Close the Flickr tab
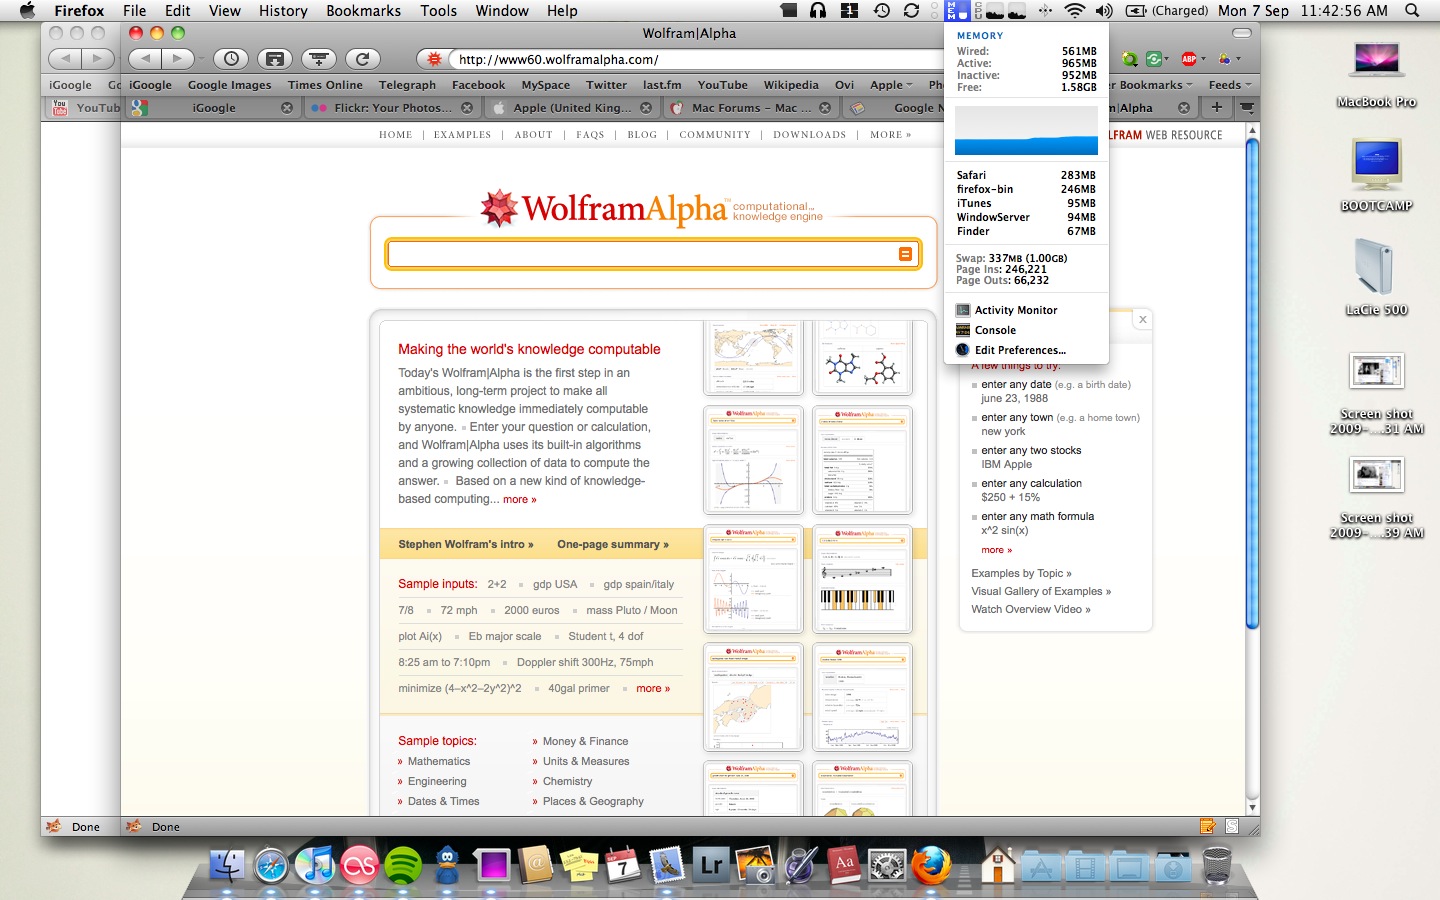Viewport: 1440px width, 900px height. 467,107
